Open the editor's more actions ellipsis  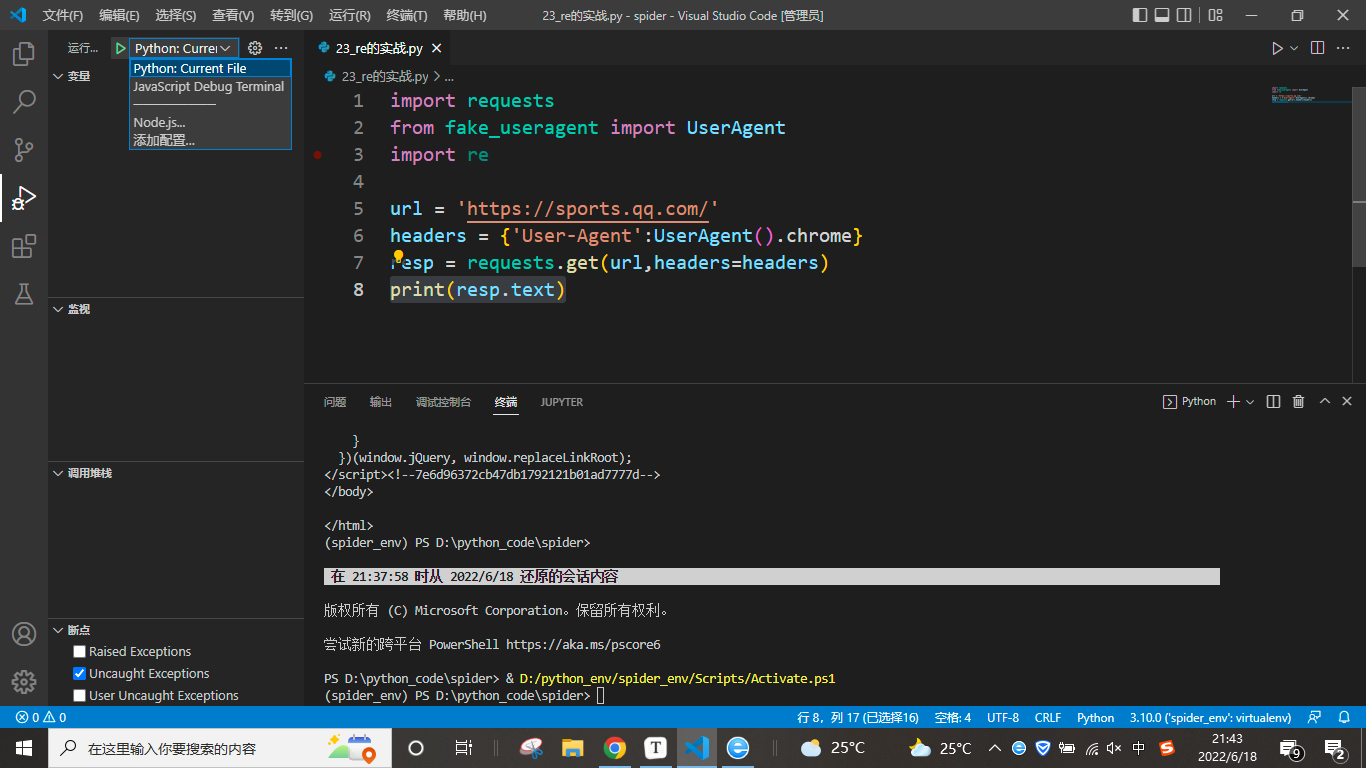[1345, 48]
